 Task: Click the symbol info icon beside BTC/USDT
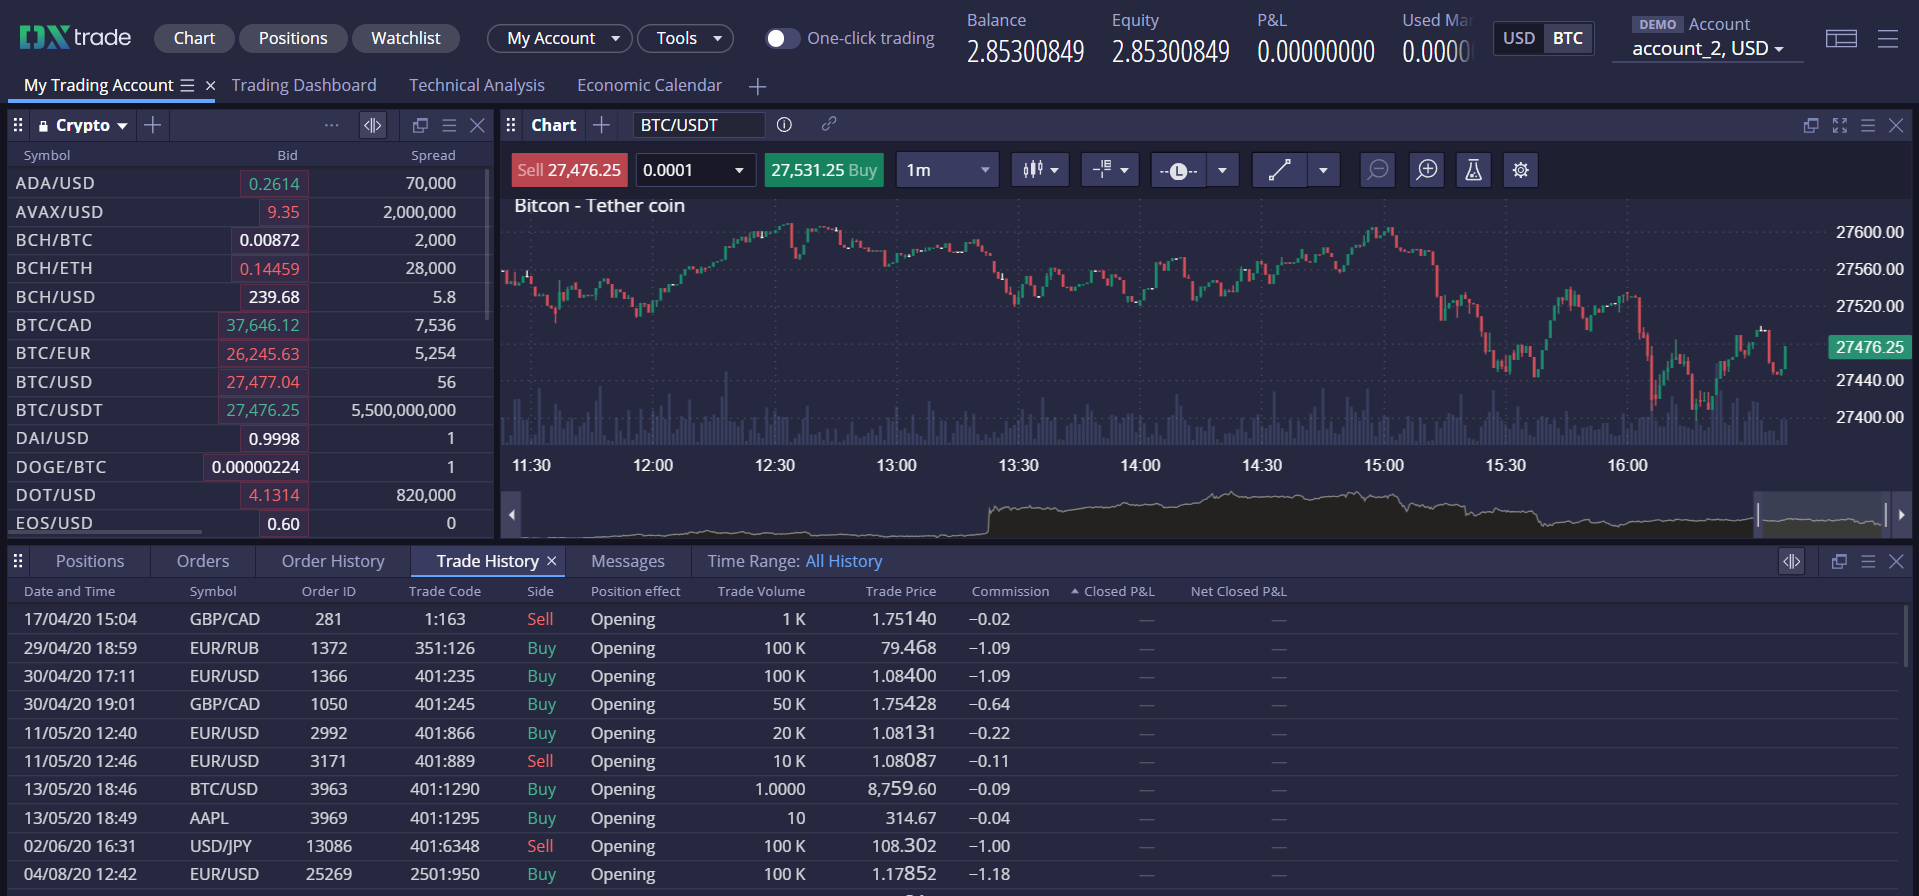[x=784, y=125]
